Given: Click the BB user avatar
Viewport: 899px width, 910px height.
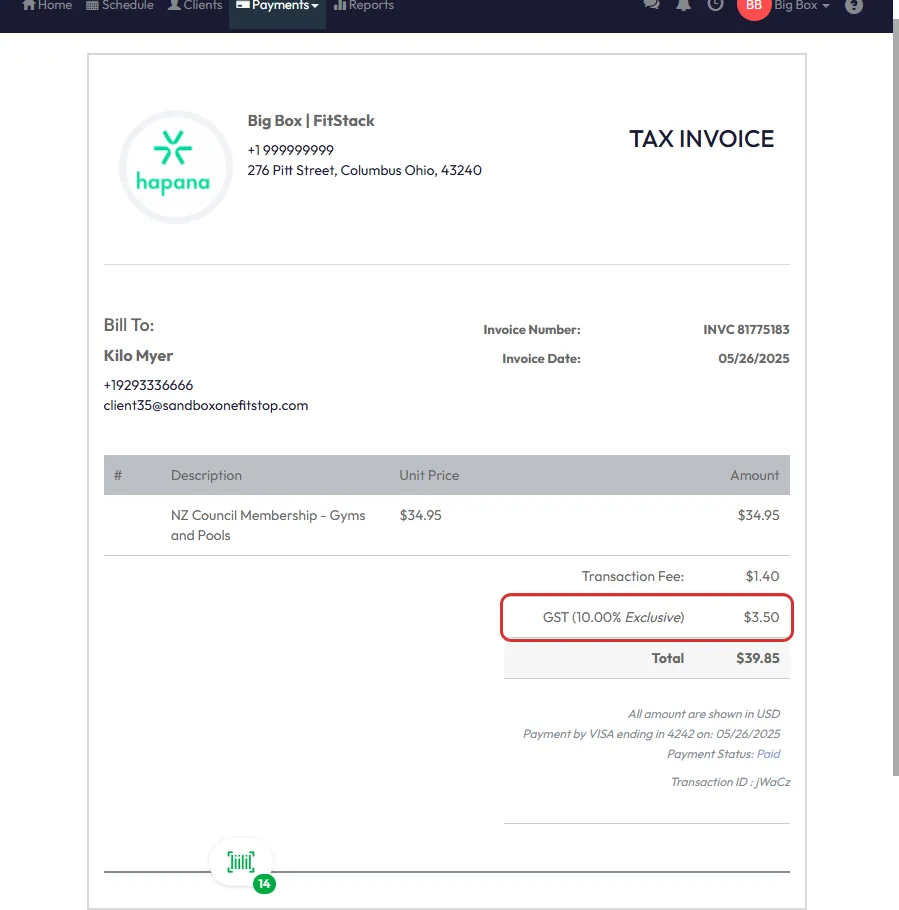Looking at the screenshot, I should (x=754, y=6).
